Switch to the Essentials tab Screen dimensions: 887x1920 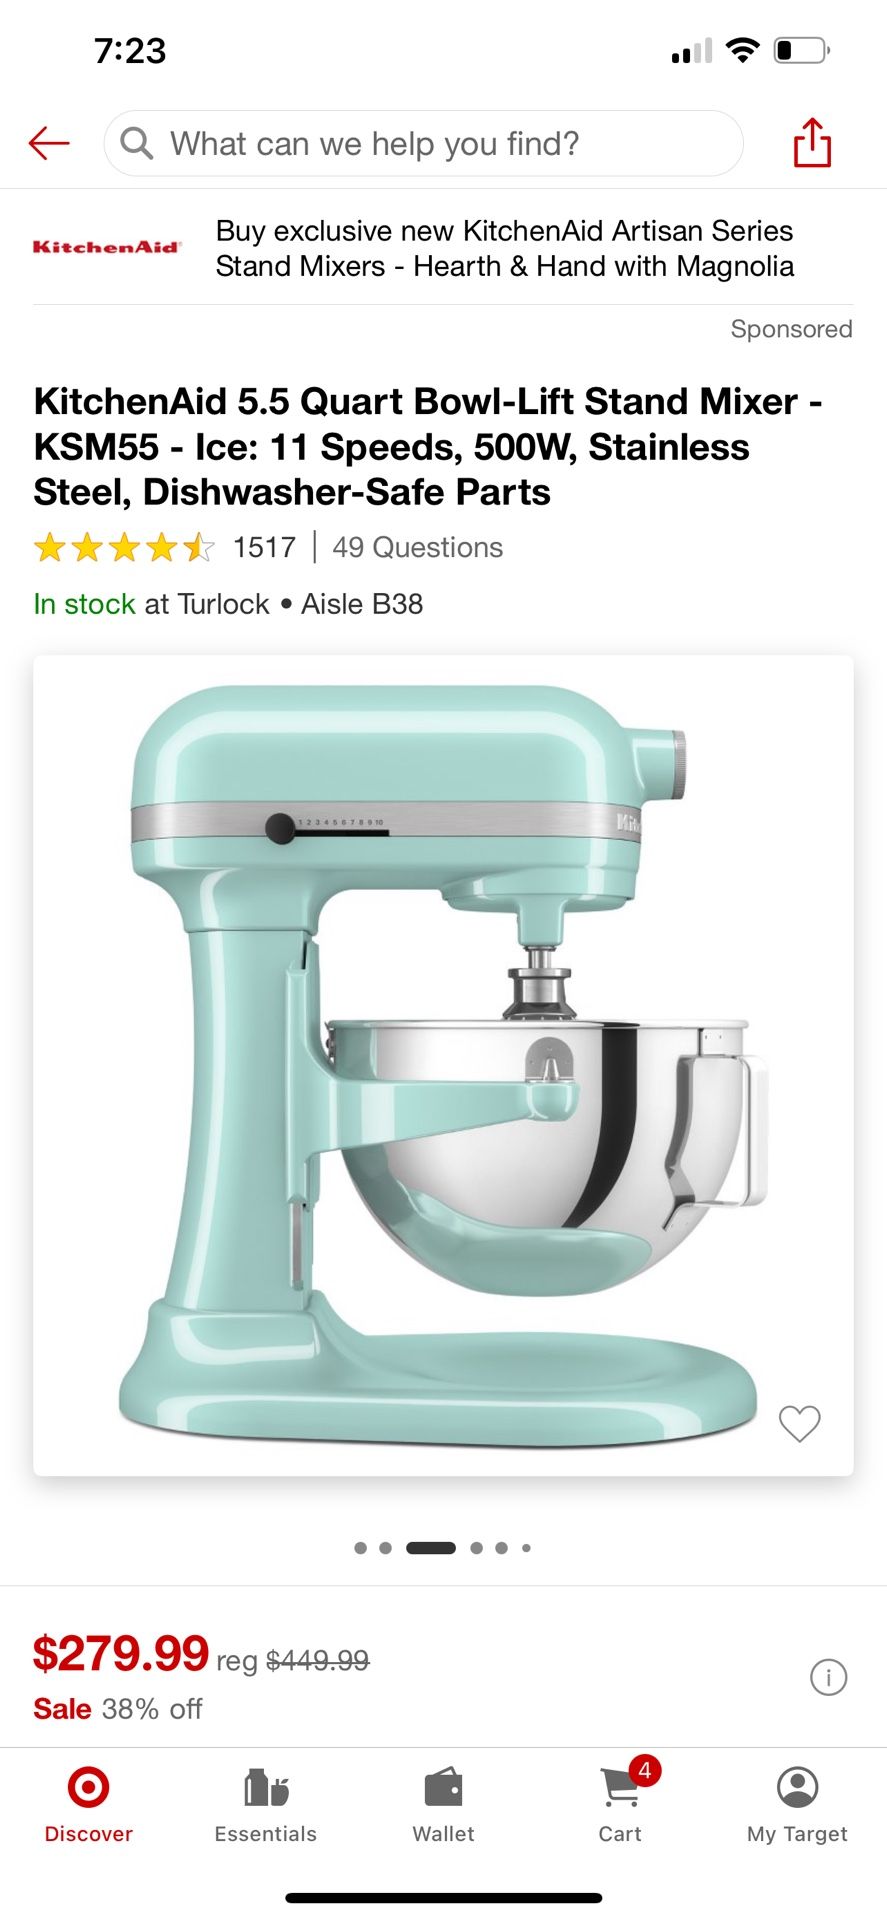coord(266,1805)
